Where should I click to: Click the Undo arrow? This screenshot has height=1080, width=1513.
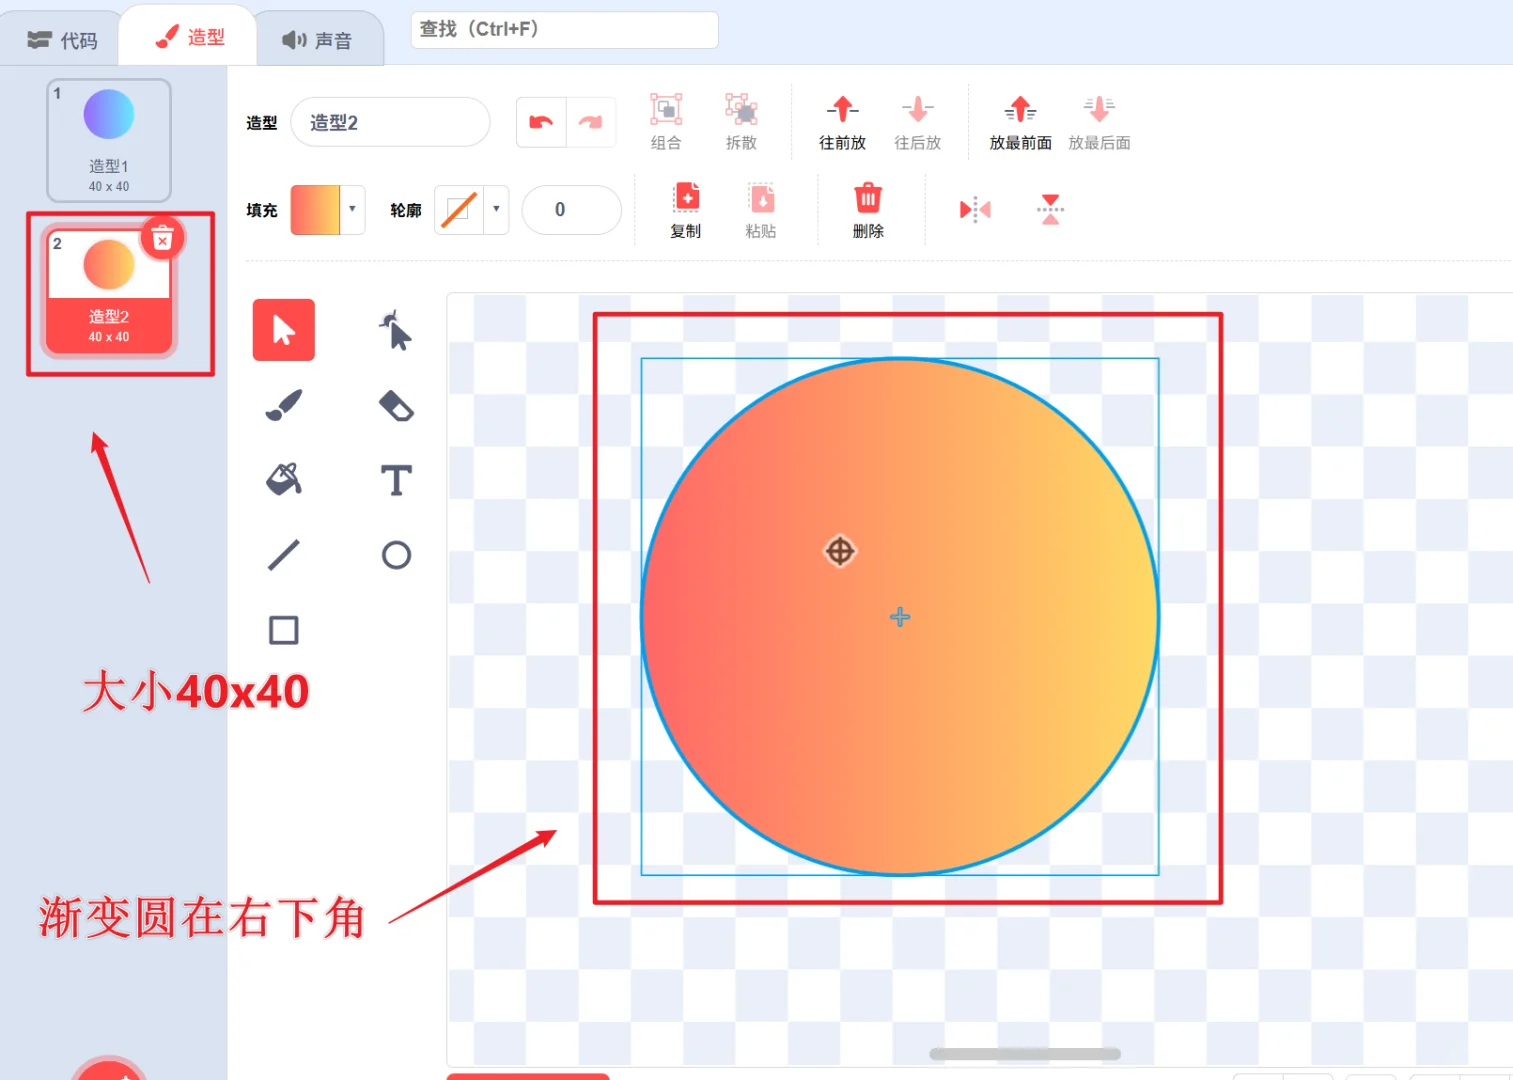540,121
